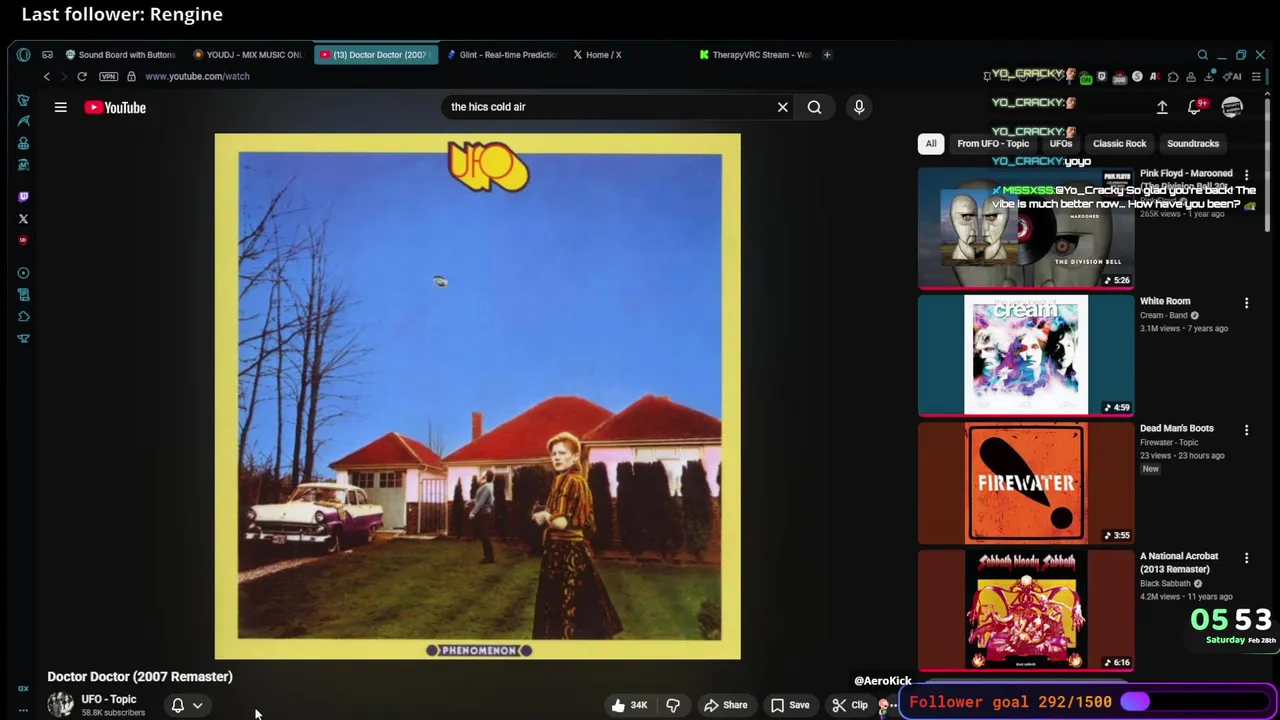1280x720 pixels.
Task: Click the AI button in browser toolbar
Action: 1233,77
